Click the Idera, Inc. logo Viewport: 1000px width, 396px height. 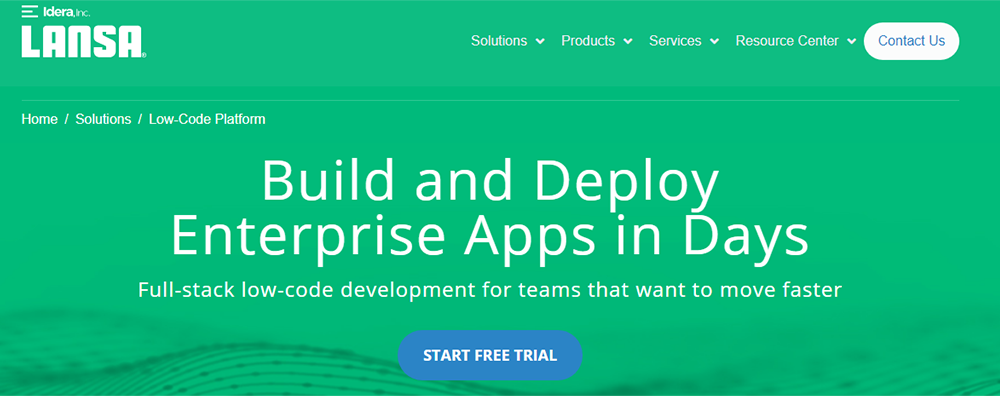(55, 11)
